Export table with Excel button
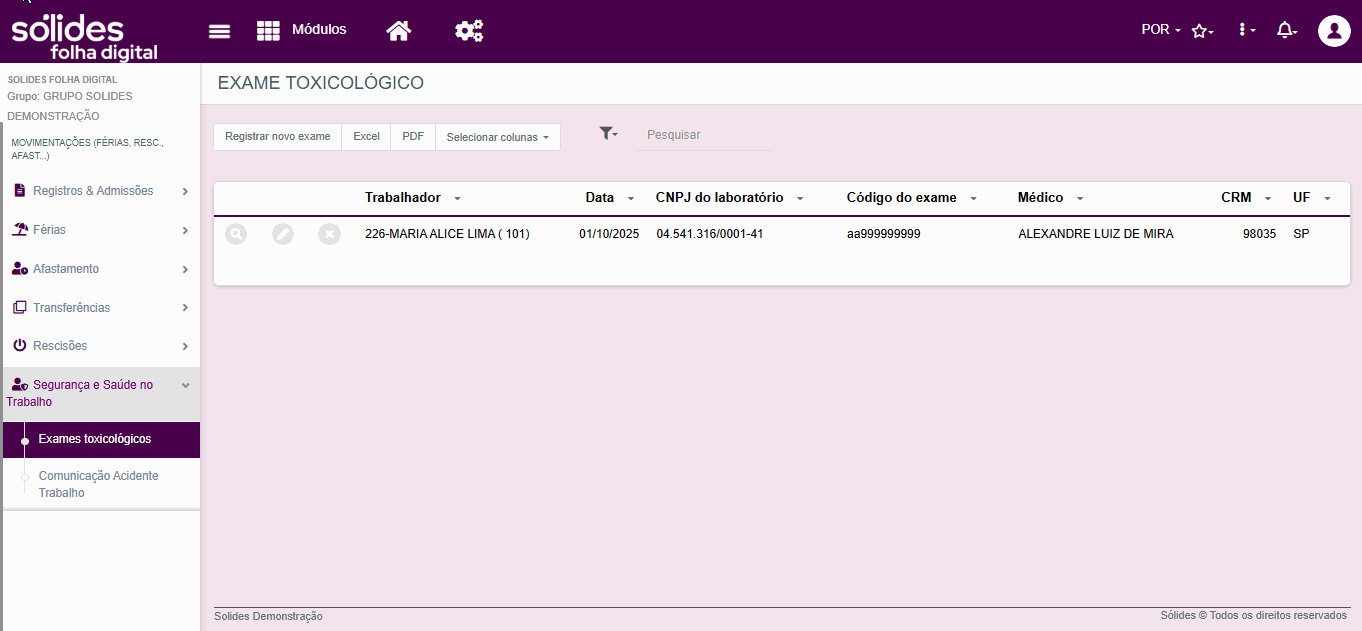This screenshot has width=1362, height=631. click(366, 137)
